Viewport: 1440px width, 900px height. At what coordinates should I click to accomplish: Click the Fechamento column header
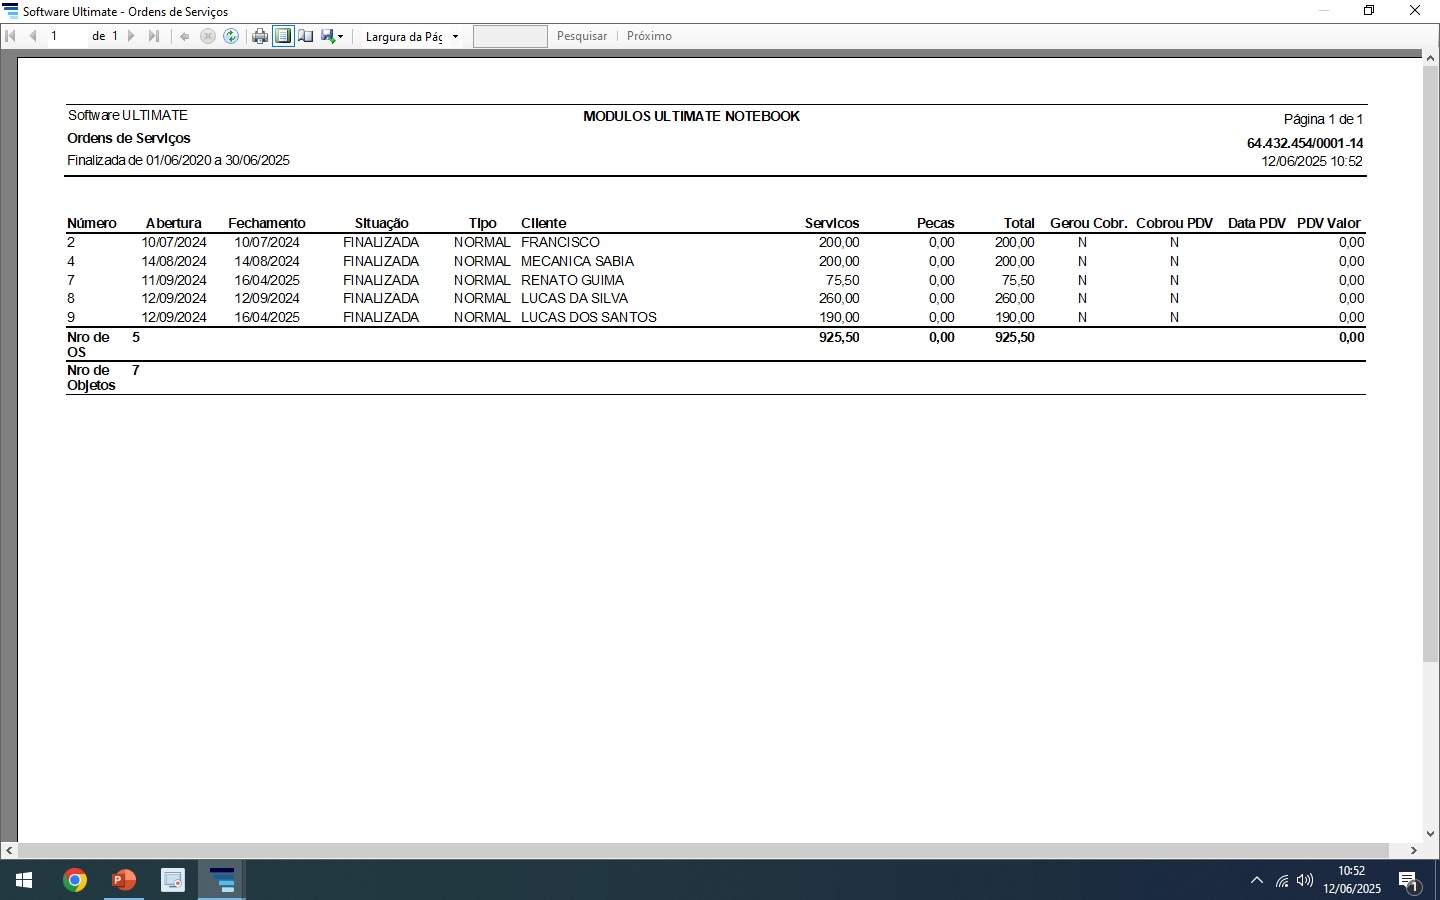tap(267, 223)
